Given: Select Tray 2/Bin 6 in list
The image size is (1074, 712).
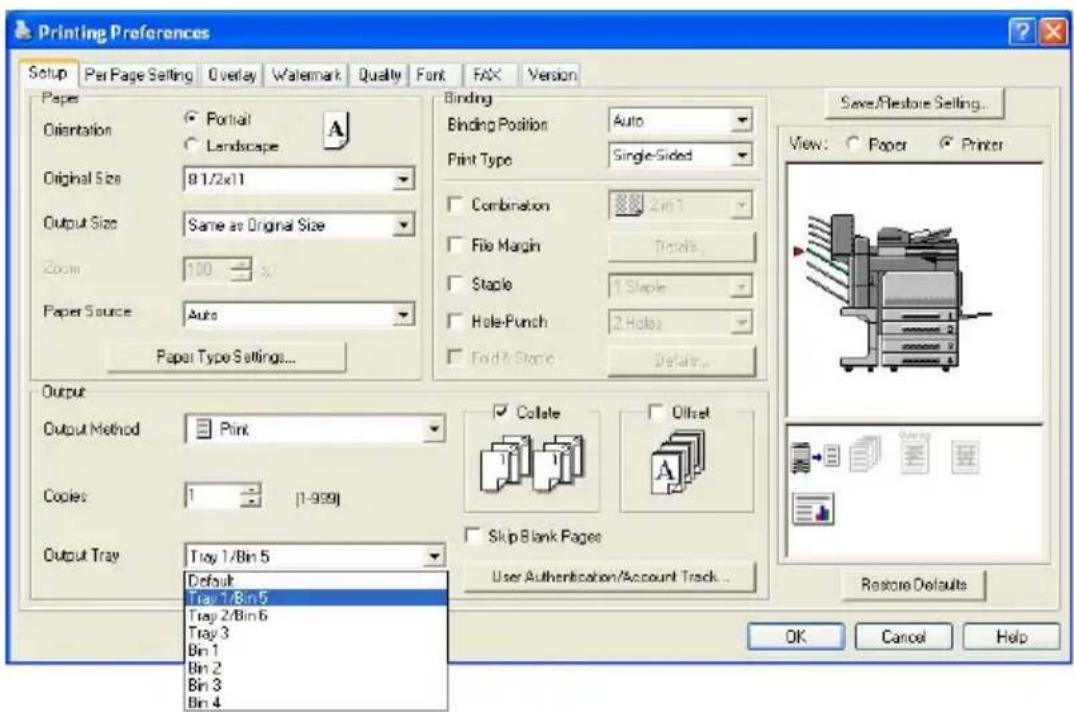Looking at the screenshot, I should point(316,615).
